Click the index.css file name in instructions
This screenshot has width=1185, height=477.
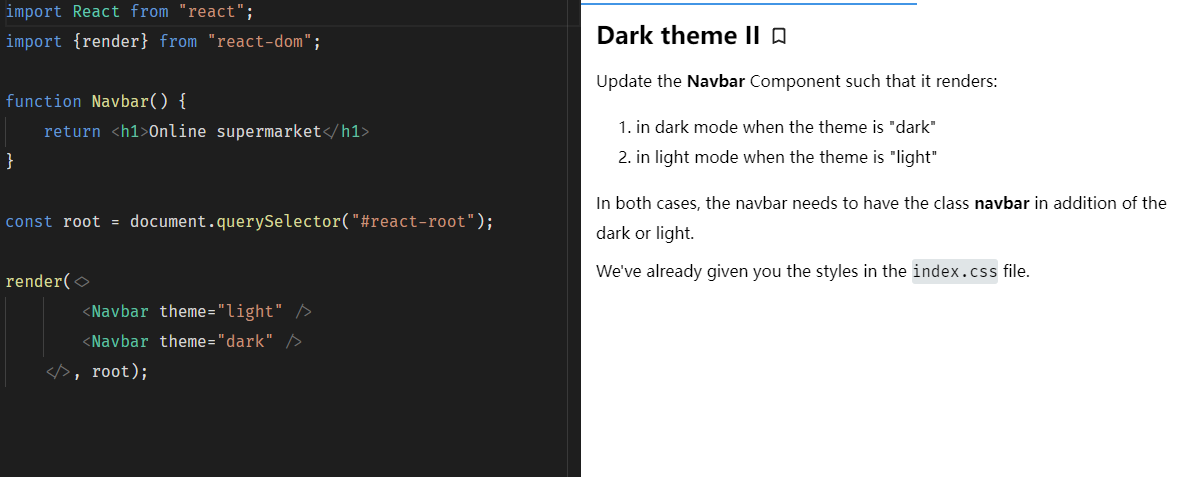point(954,271)
